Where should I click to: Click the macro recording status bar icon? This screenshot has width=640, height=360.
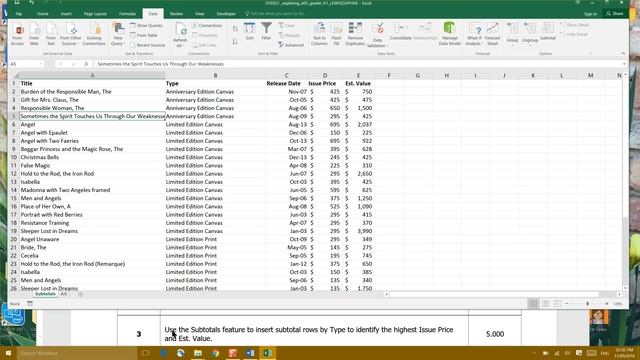click(30, 304)
